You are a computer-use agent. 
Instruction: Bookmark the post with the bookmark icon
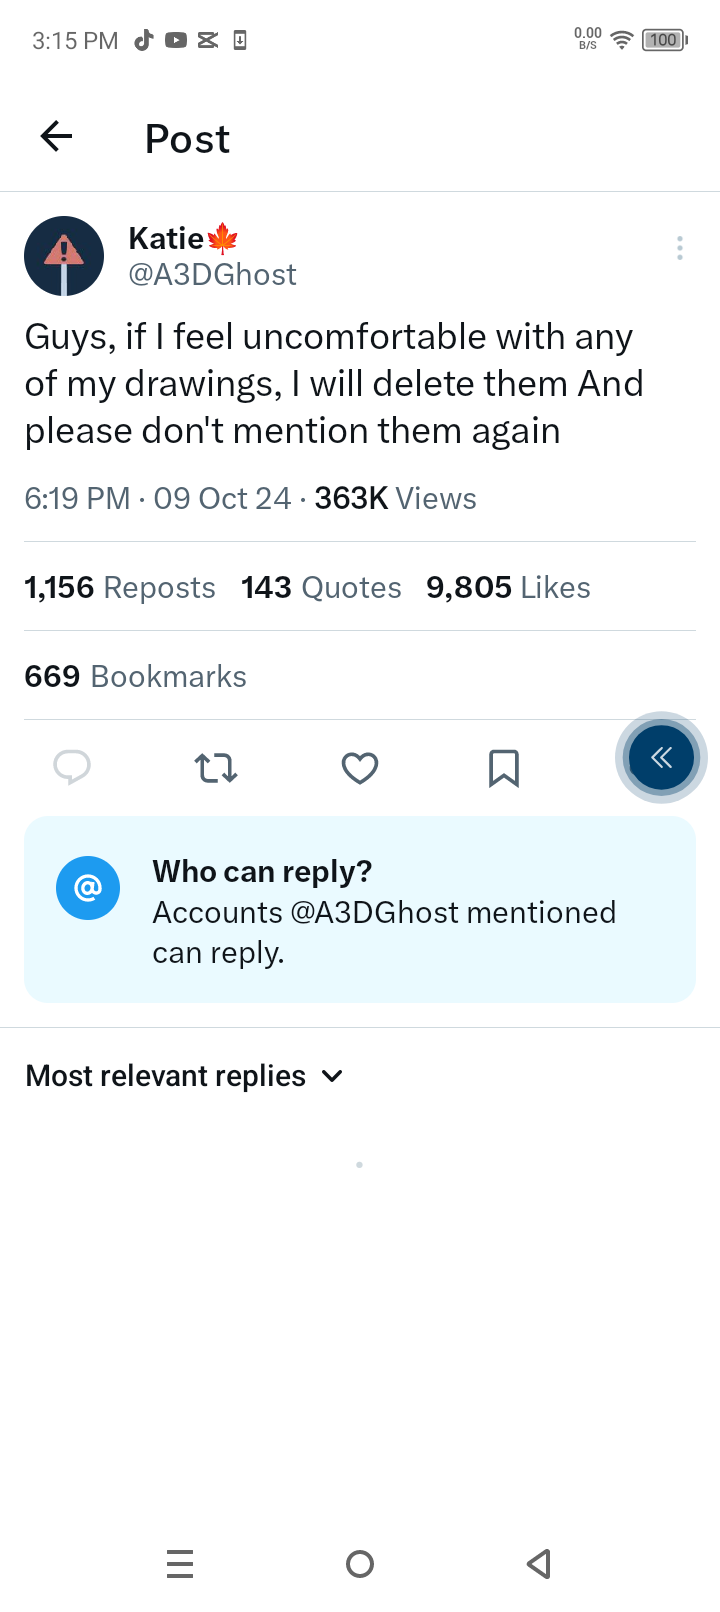click(x=504, y=768)
